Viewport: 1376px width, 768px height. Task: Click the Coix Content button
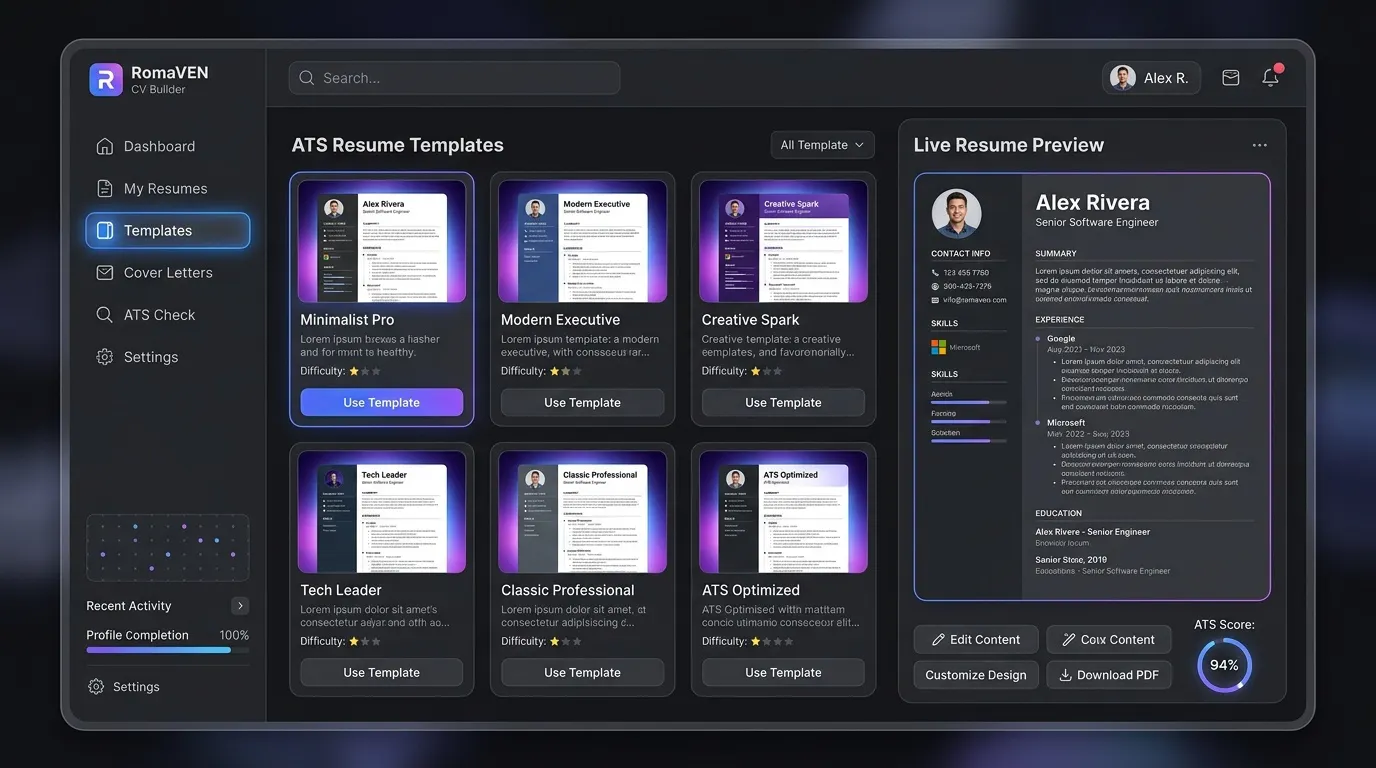pyautogui.click(x=1109, y=639)
